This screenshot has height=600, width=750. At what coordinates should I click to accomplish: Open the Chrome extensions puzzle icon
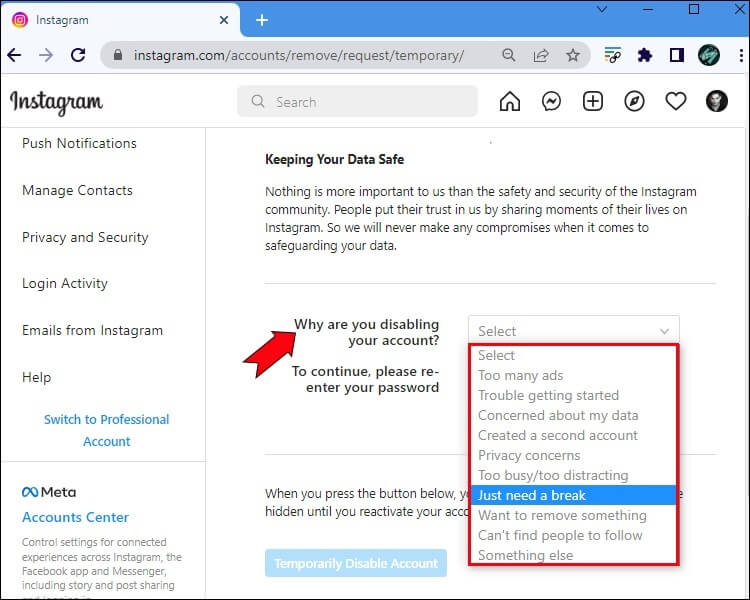645,56
